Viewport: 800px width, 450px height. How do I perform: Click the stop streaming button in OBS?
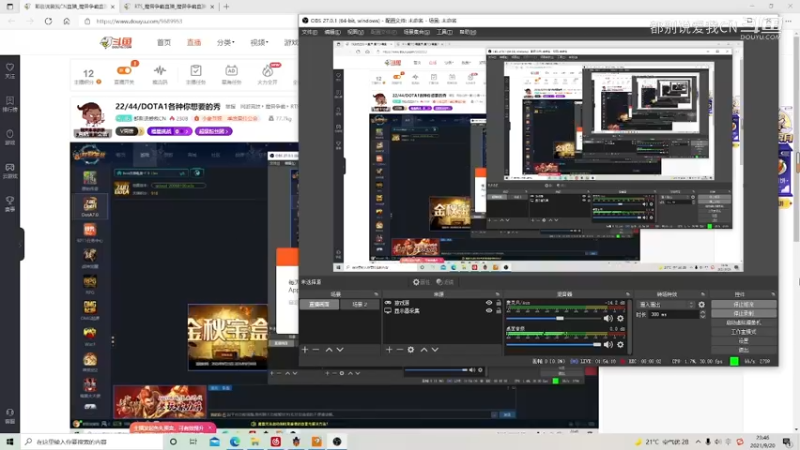(x=743, y=305)
